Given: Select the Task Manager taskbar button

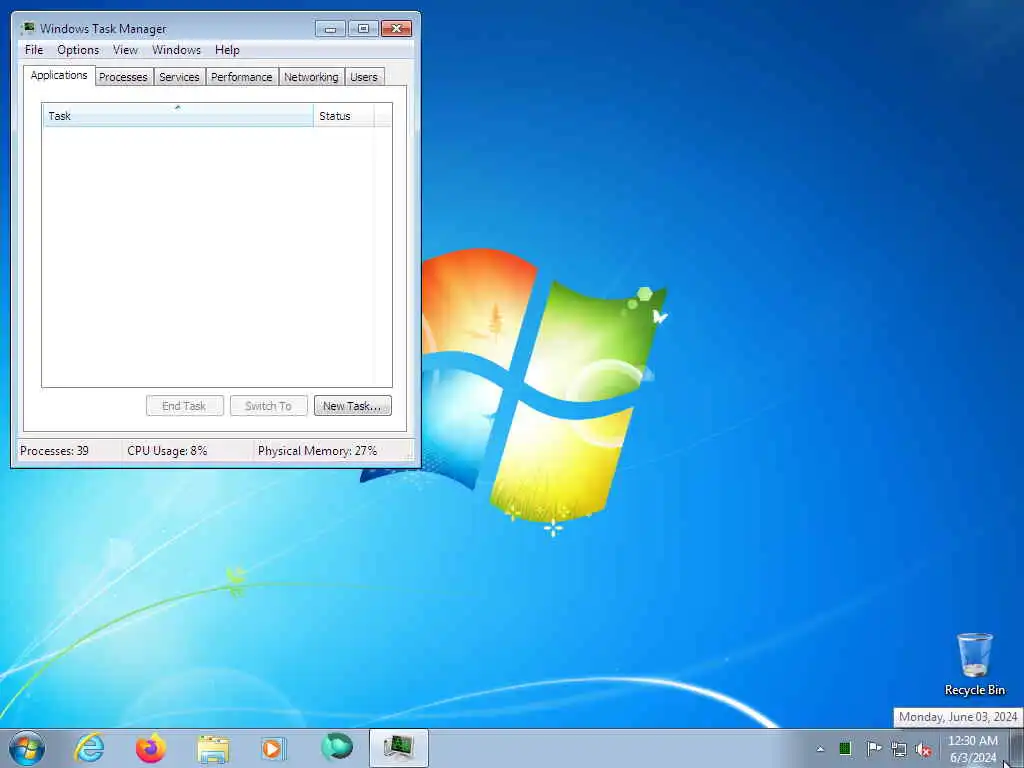Looking at the screenshot, I should point(398,748).
